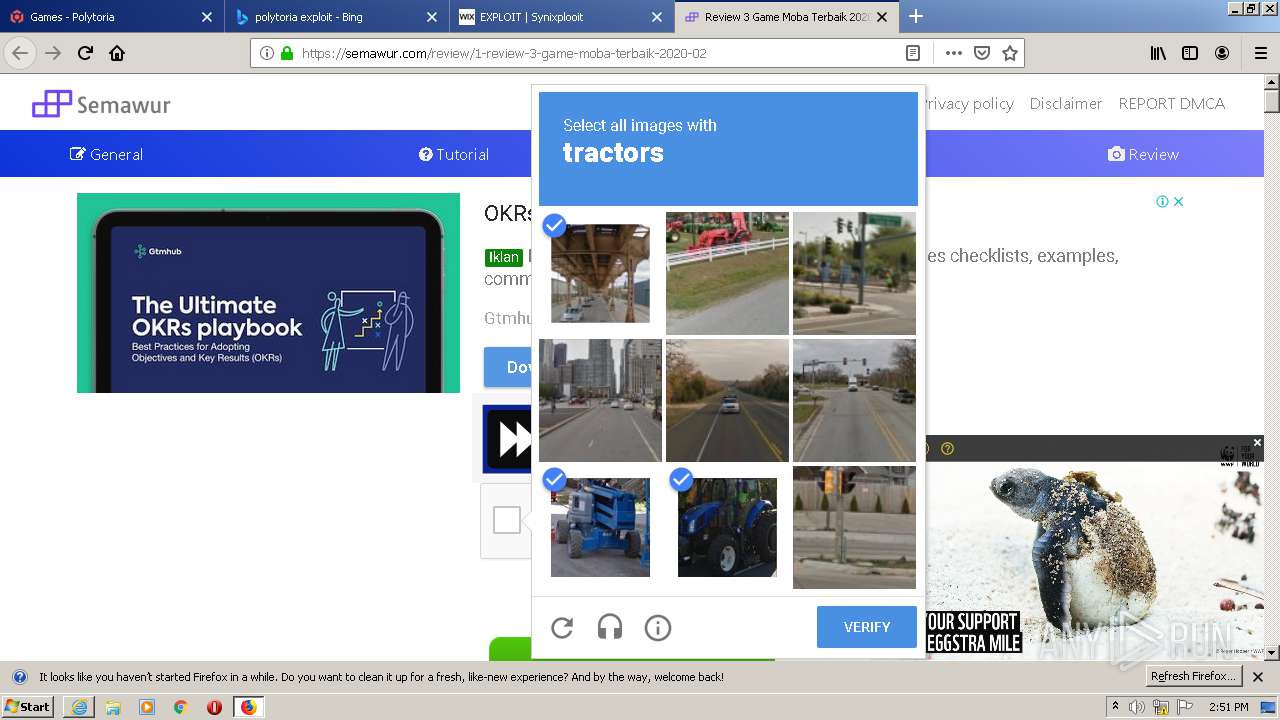The width and height of the screenshot is (1280, 720).
Task: Go back with the browser back arrow
Action: coord(20,53)
